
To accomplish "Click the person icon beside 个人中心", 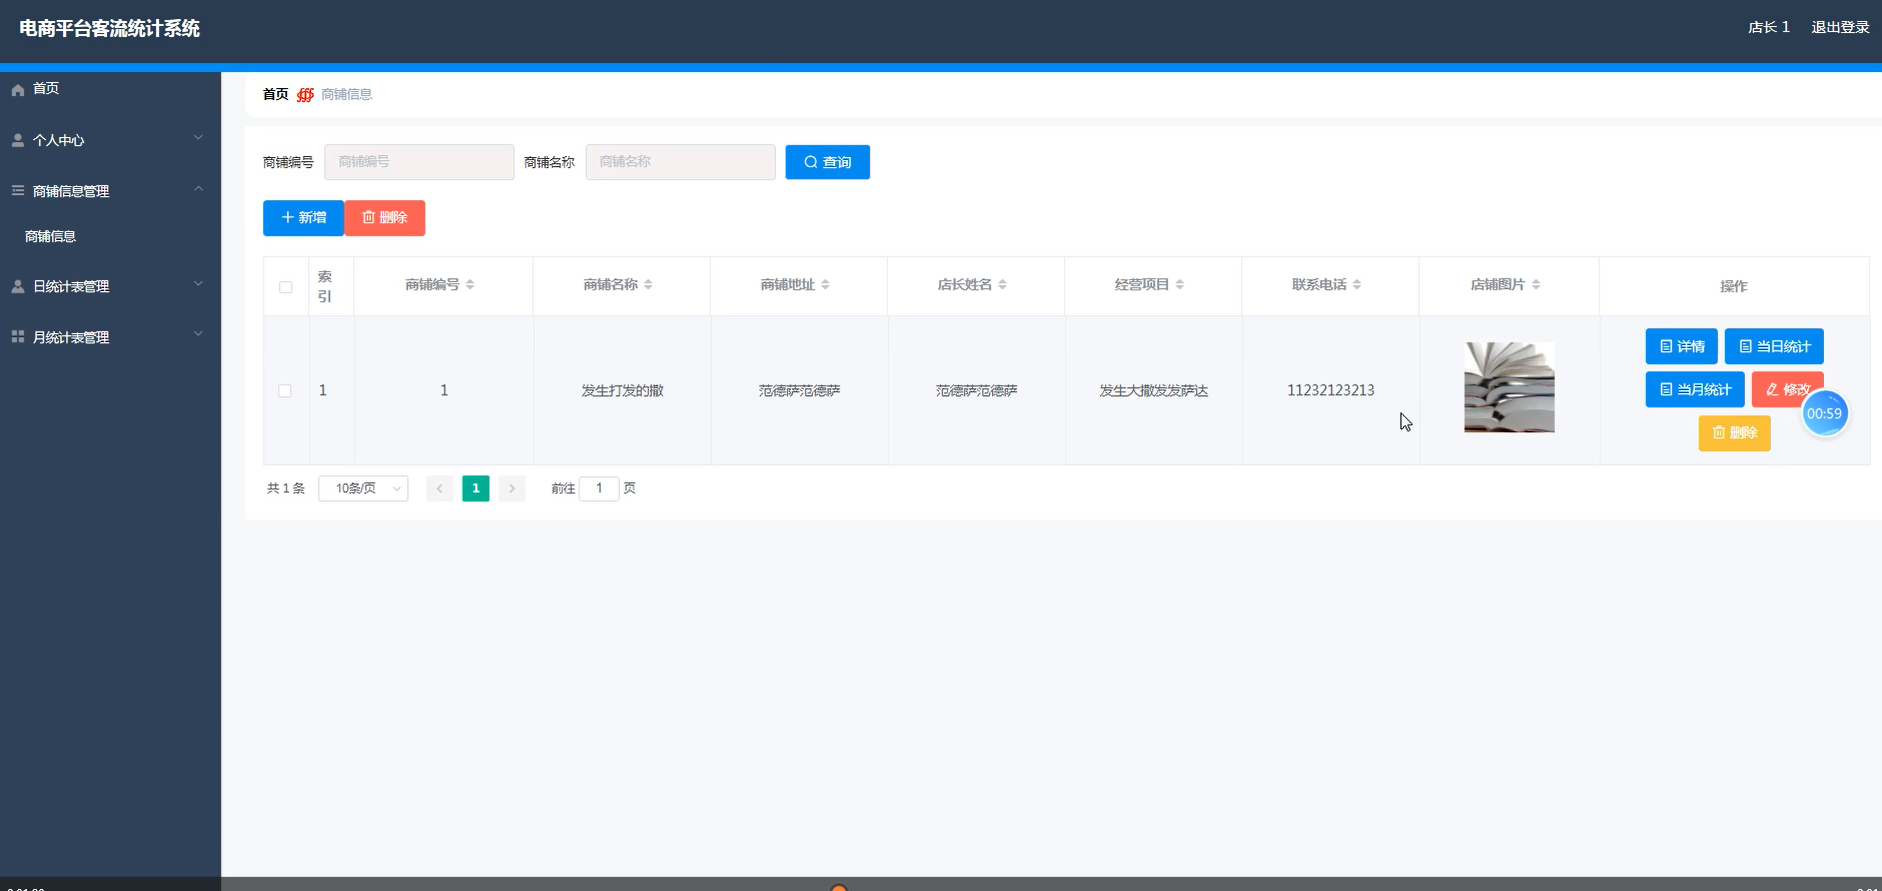I will [x=18, y=141].
